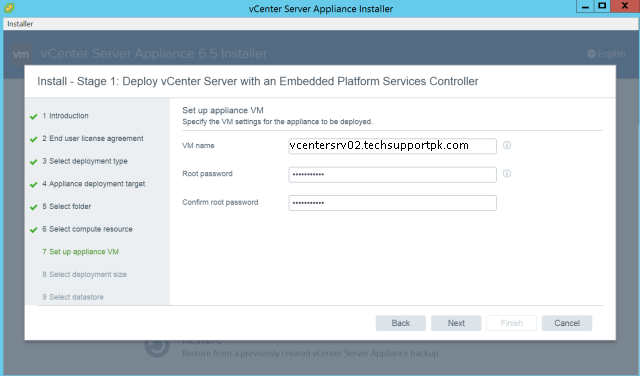Click the Root password info icon

[x=507, y=174]
